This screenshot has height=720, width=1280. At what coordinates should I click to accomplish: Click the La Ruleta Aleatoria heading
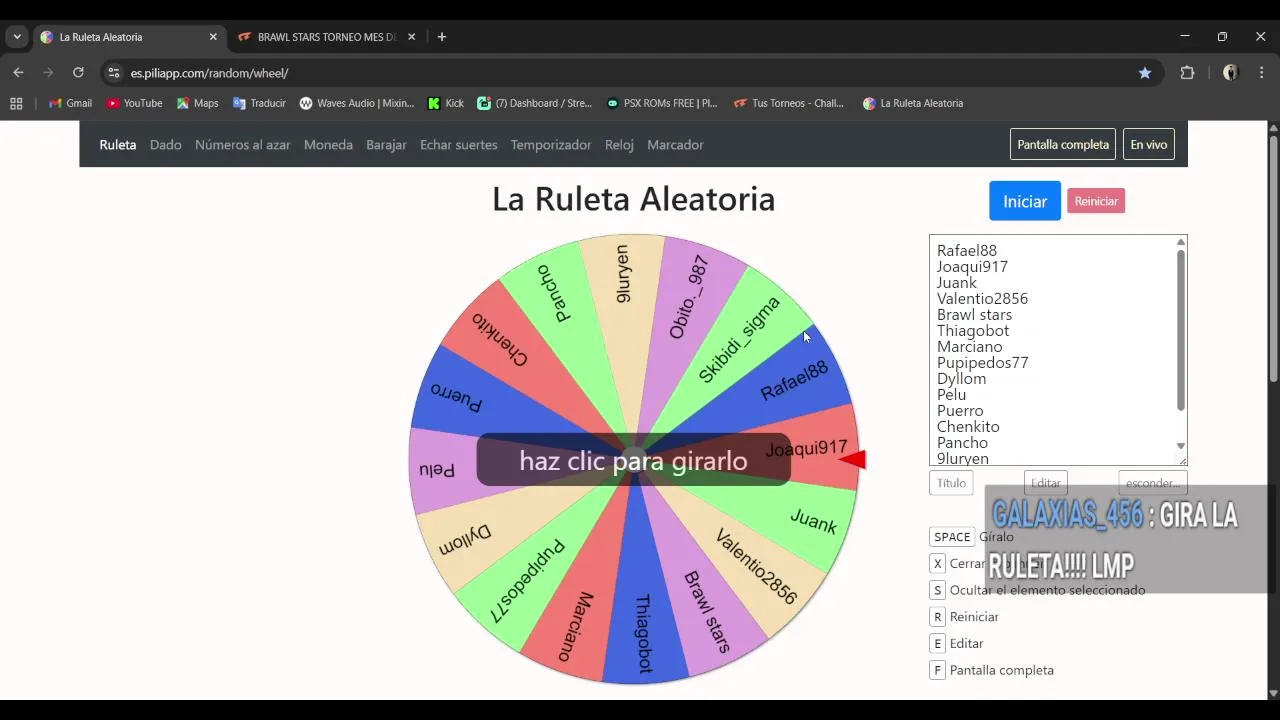pos(633,199)
